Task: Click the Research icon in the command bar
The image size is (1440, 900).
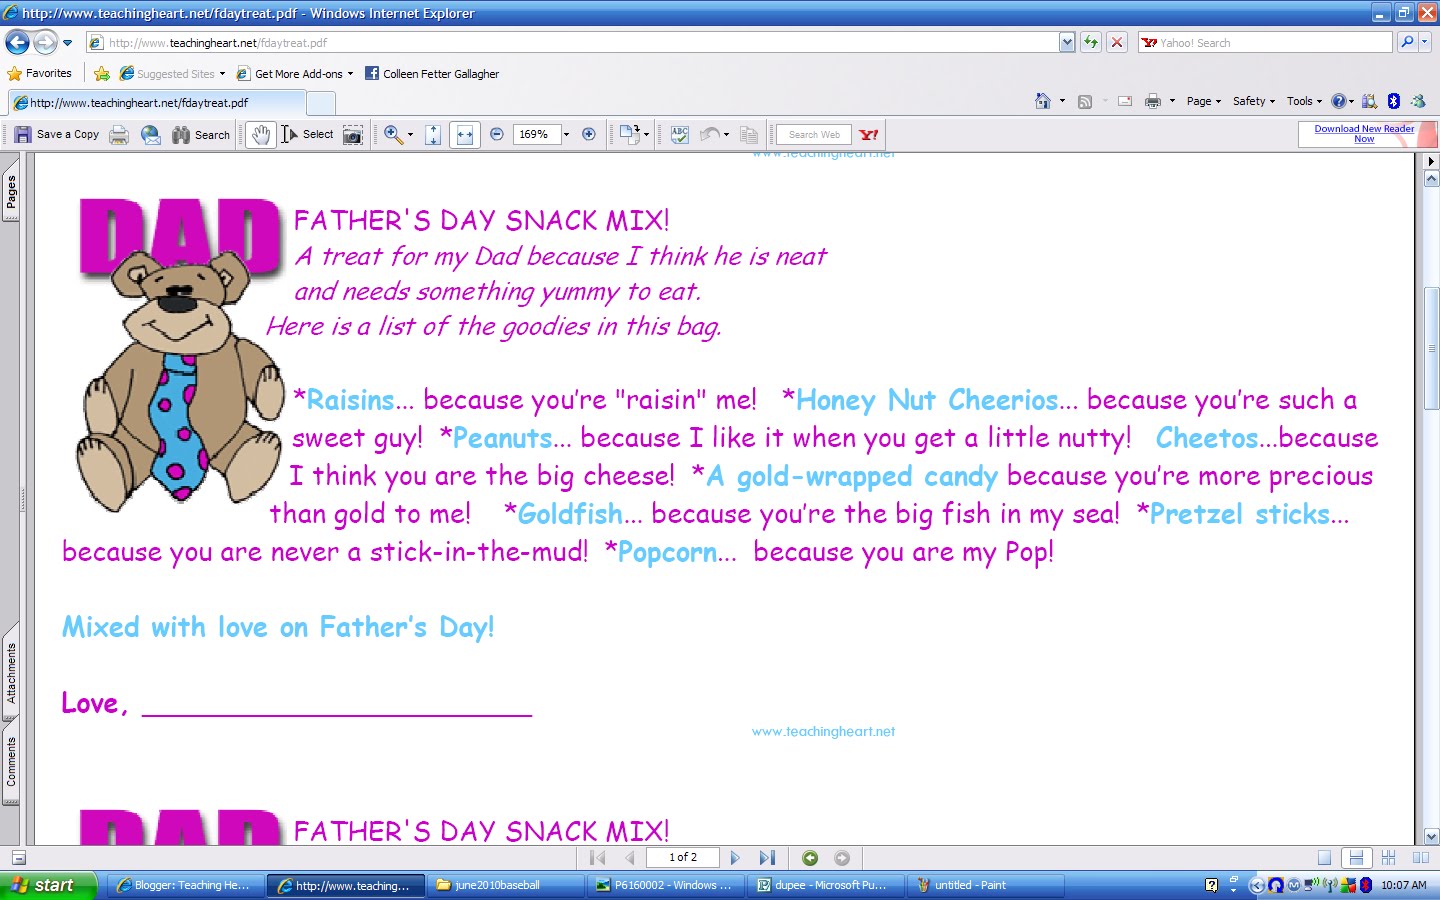Action: (x=1369, y=101)
